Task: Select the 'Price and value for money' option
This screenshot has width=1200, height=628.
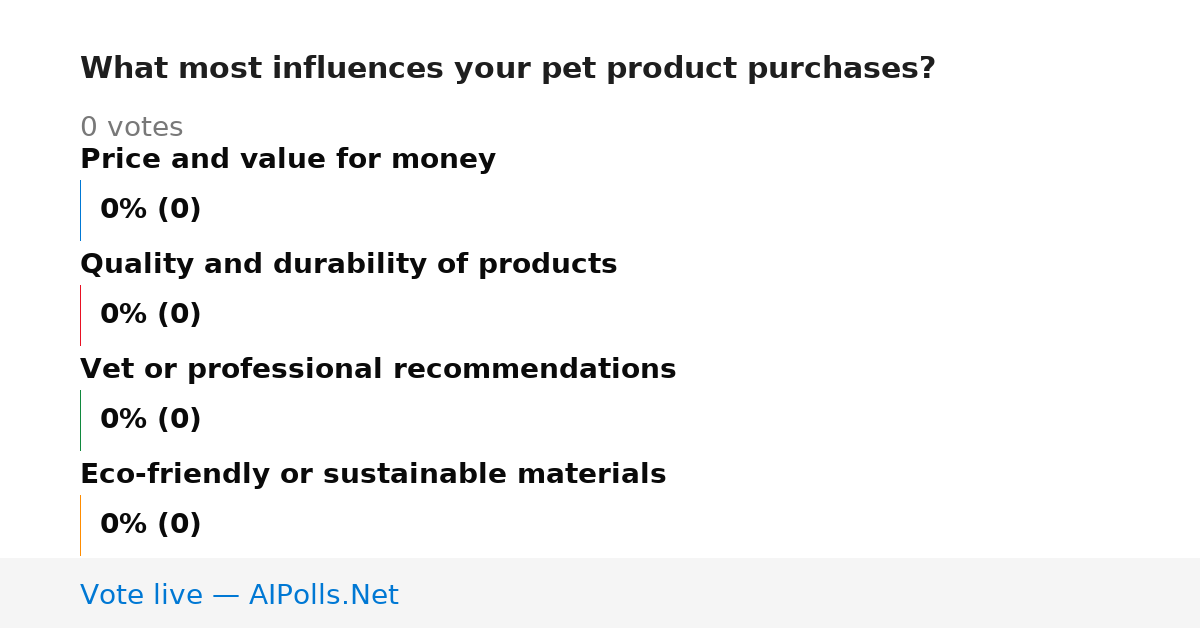Action: (x=288, y=159)
